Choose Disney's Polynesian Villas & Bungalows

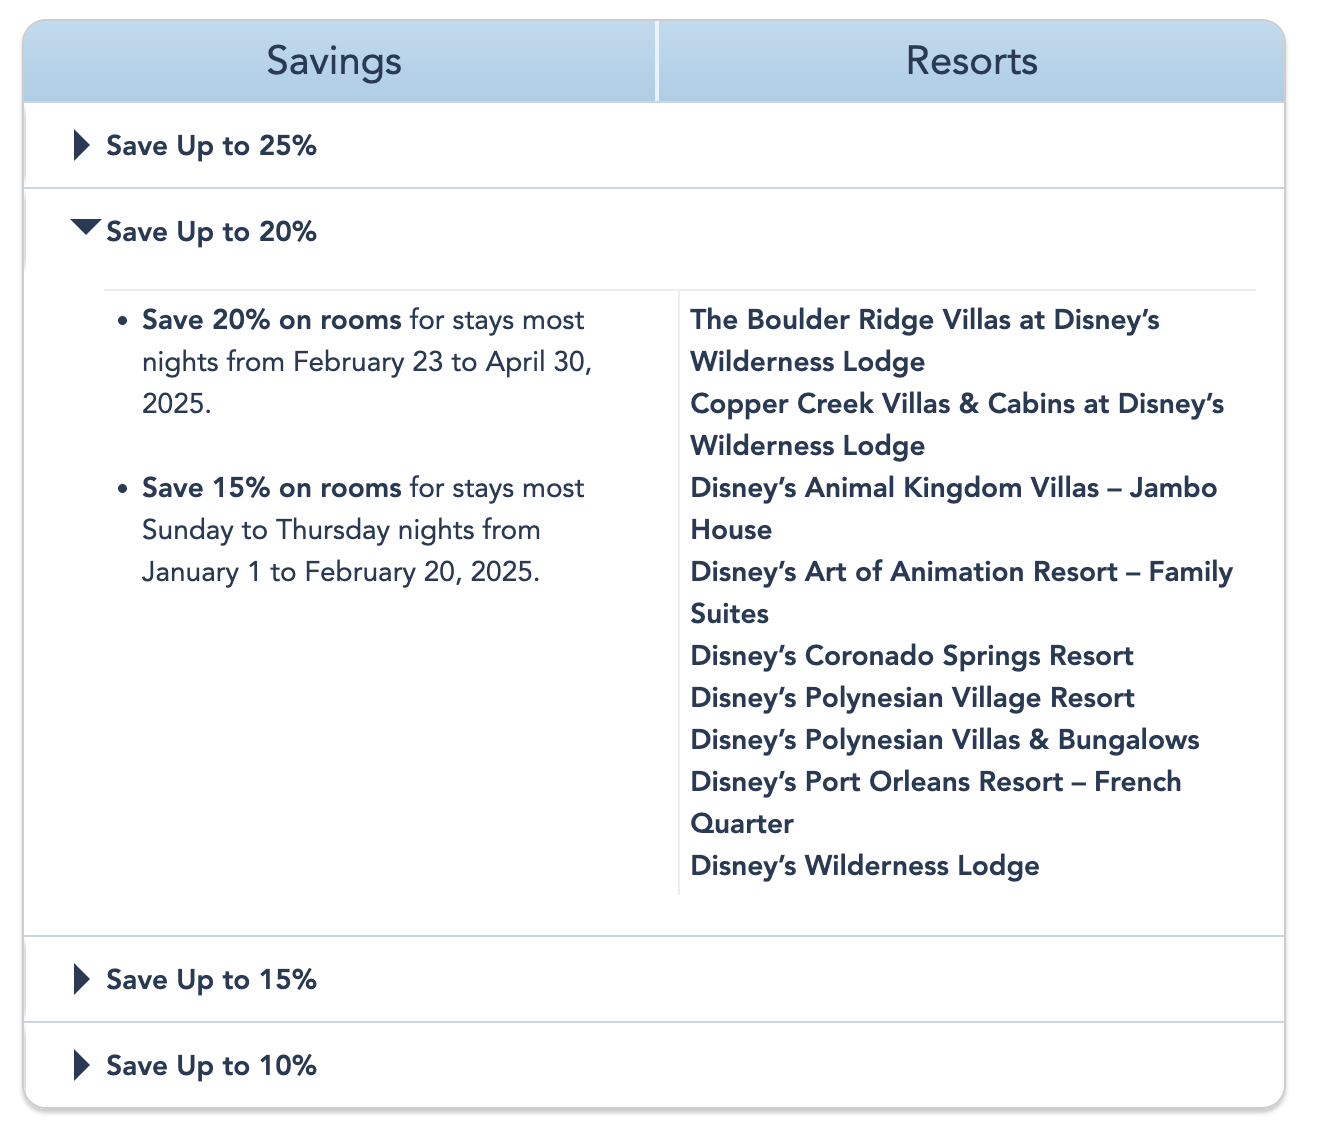pos(944,740)
